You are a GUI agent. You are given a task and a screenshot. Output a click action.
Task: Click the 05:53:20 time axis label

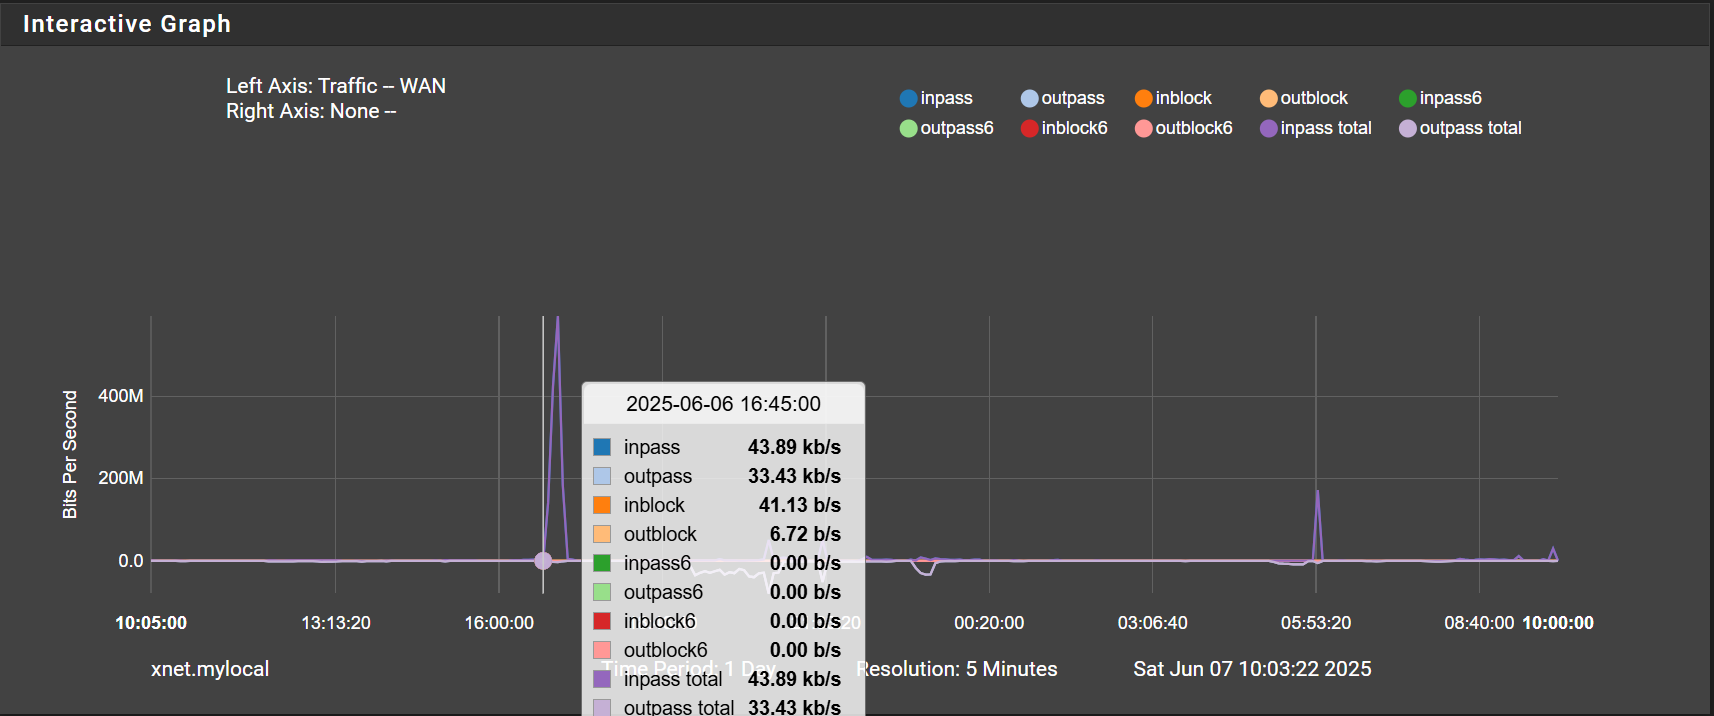pos(1316,623)
